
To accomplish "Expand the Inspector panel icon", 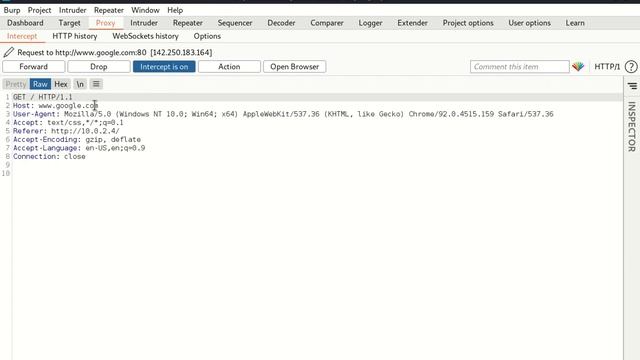I will point(632,86).
